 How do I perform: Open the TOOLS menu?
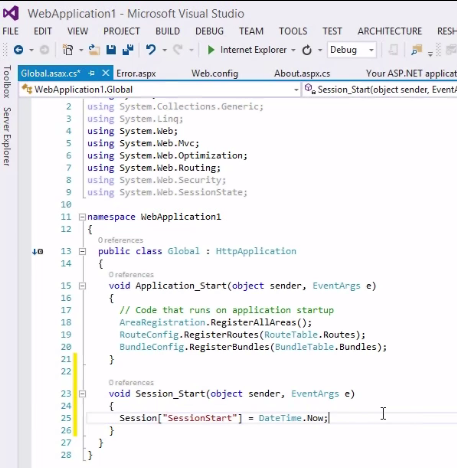coord(293,31)
